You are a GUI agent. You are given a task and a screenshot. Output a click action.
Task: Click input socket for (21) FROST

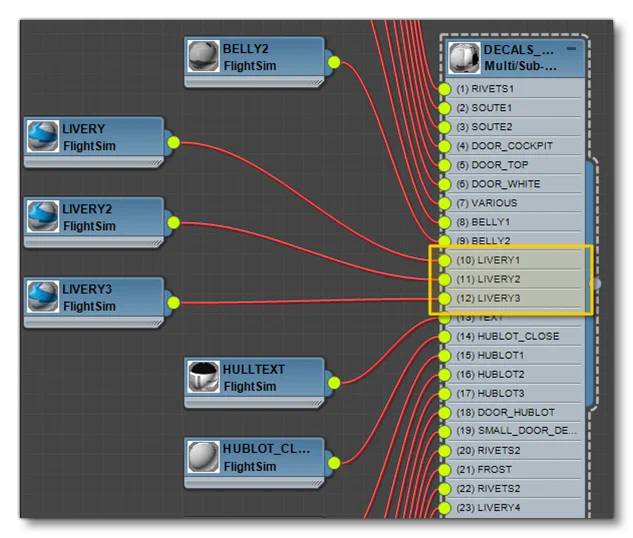click(444, 470)
